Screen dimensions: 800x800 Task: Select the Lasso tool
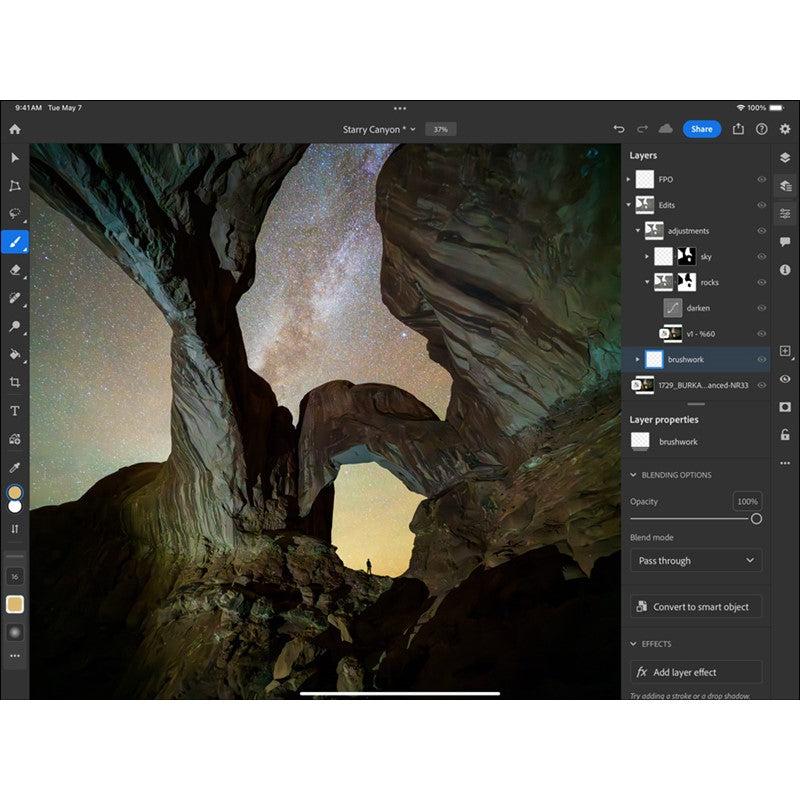point(15,214)
